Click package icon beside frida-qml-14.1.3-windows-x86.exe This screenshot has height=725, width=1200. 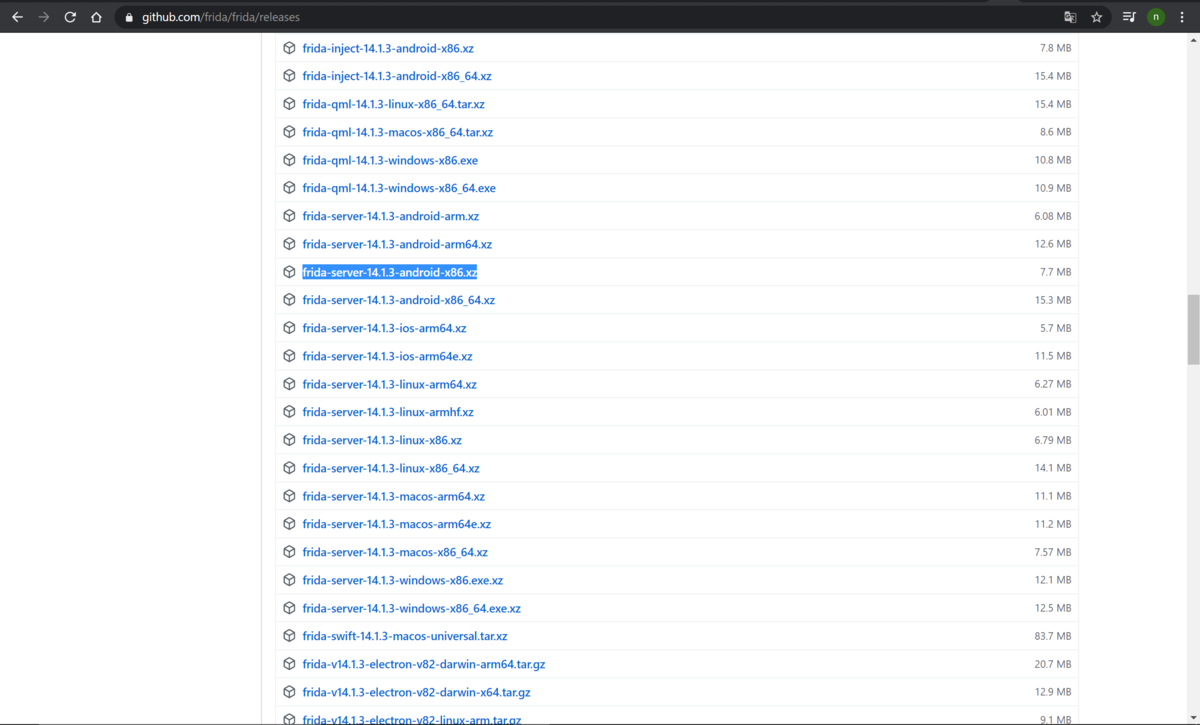coord(289,160)
